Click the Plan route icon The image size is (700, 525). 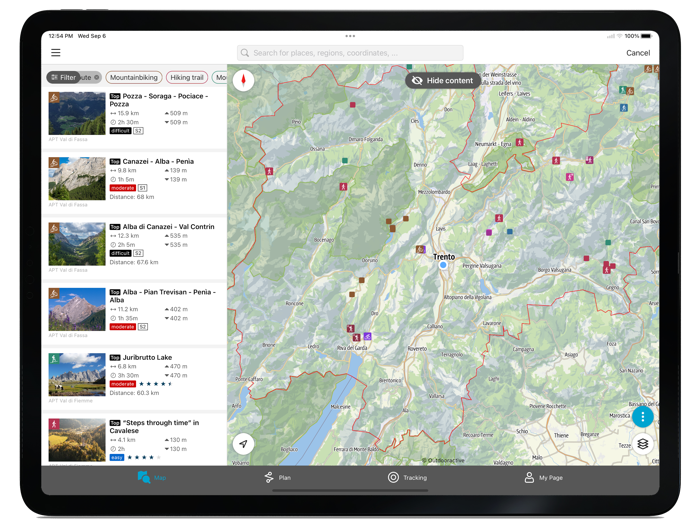point(269,477)
